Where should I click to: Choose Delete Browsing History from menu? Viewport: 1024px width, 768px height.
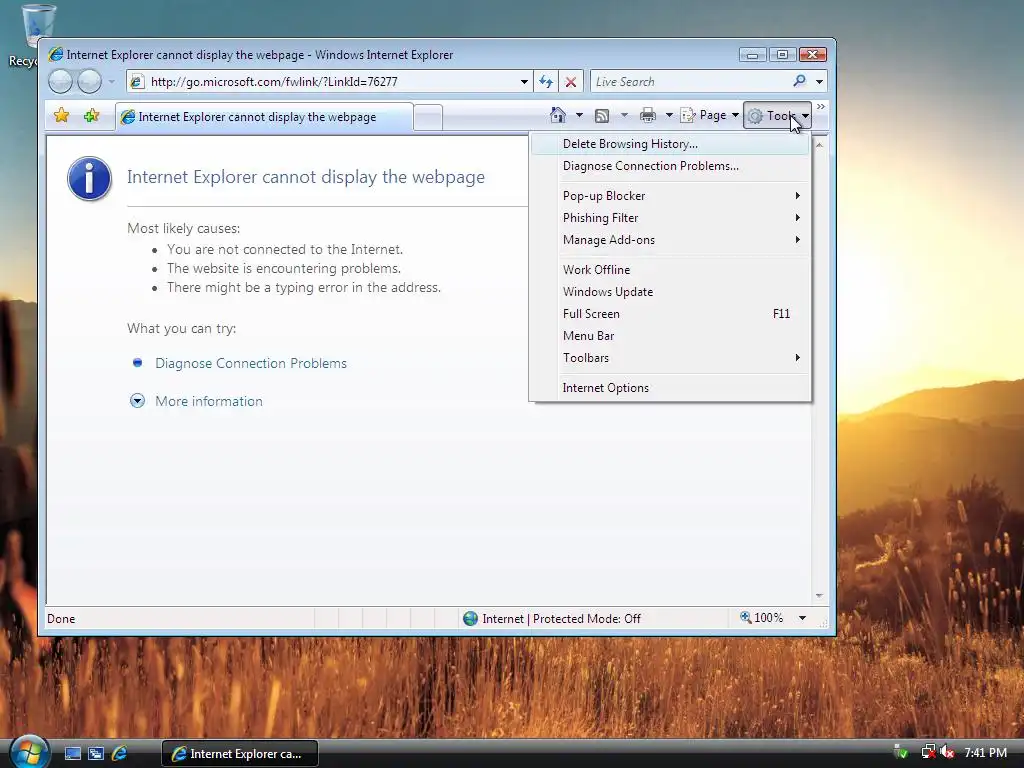point(670,144)
